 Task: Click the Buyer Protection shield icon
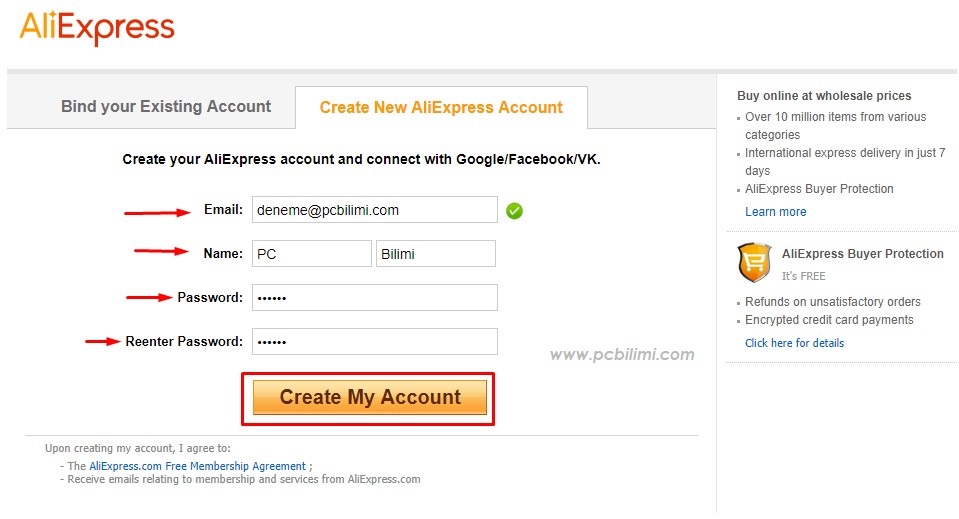(754, 263)
